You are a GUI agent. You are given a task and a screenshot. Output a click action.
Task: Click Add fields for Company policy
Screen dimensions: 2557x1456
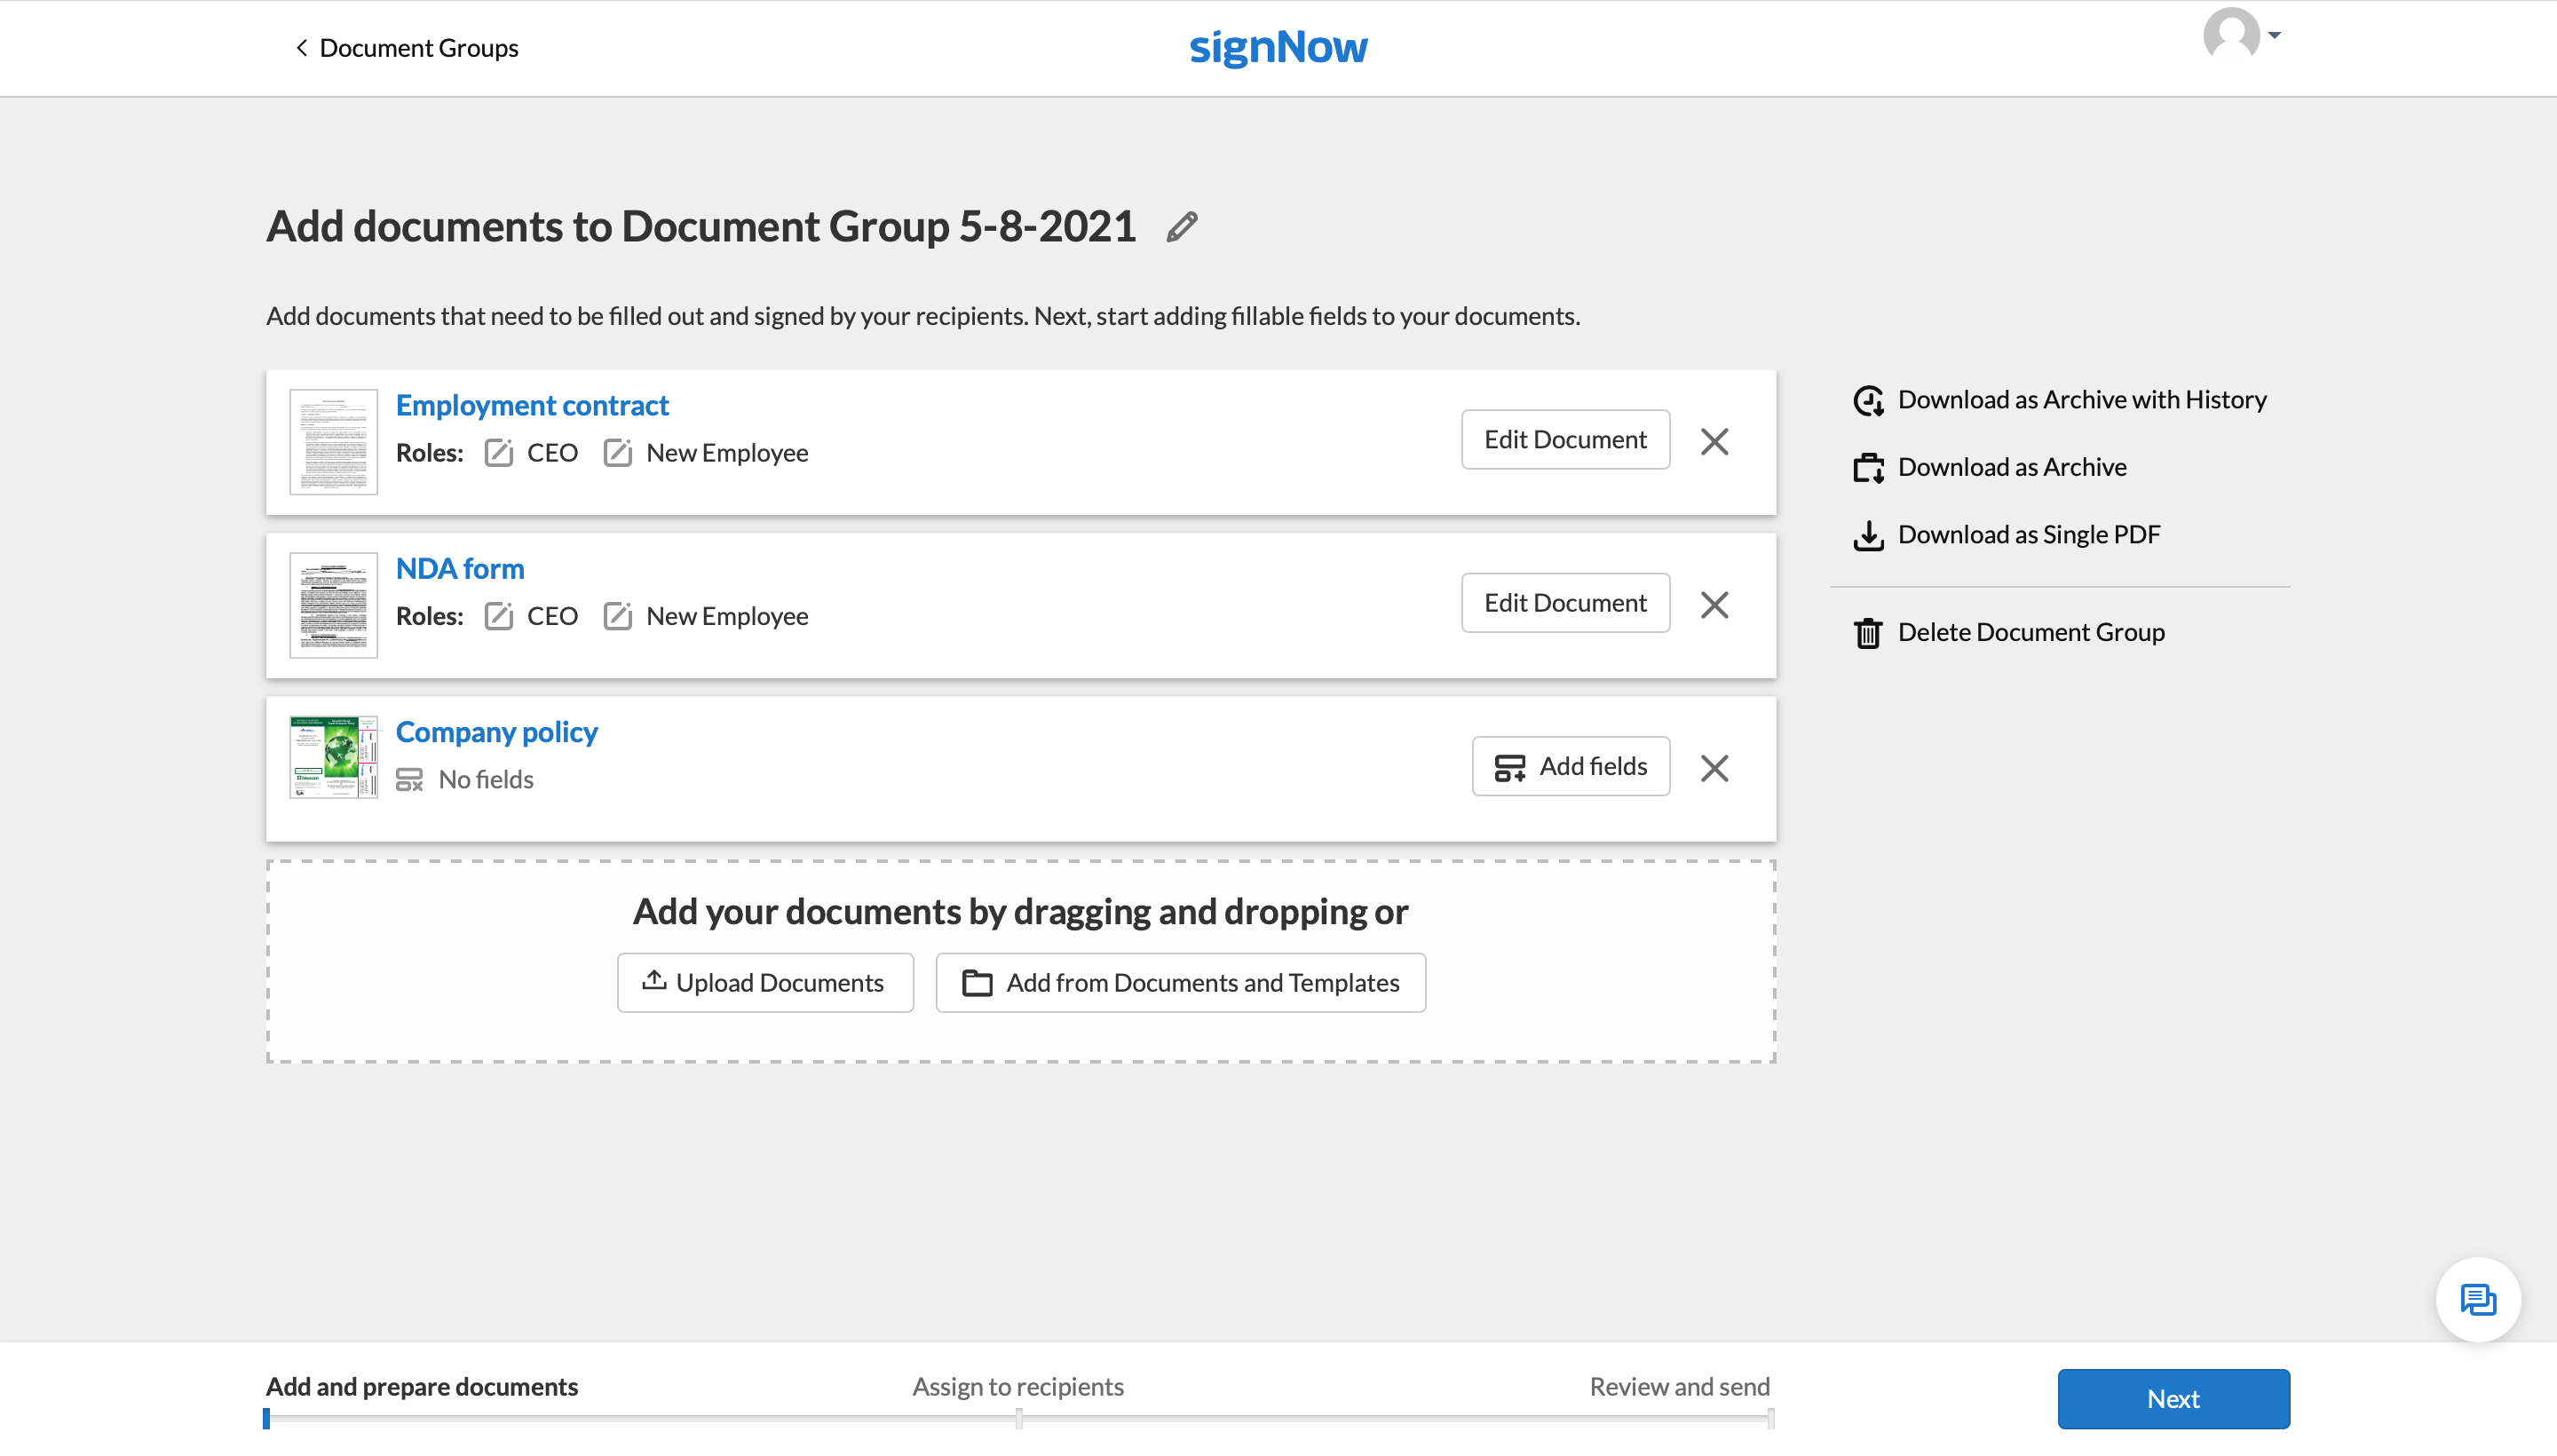(1570, 766)
